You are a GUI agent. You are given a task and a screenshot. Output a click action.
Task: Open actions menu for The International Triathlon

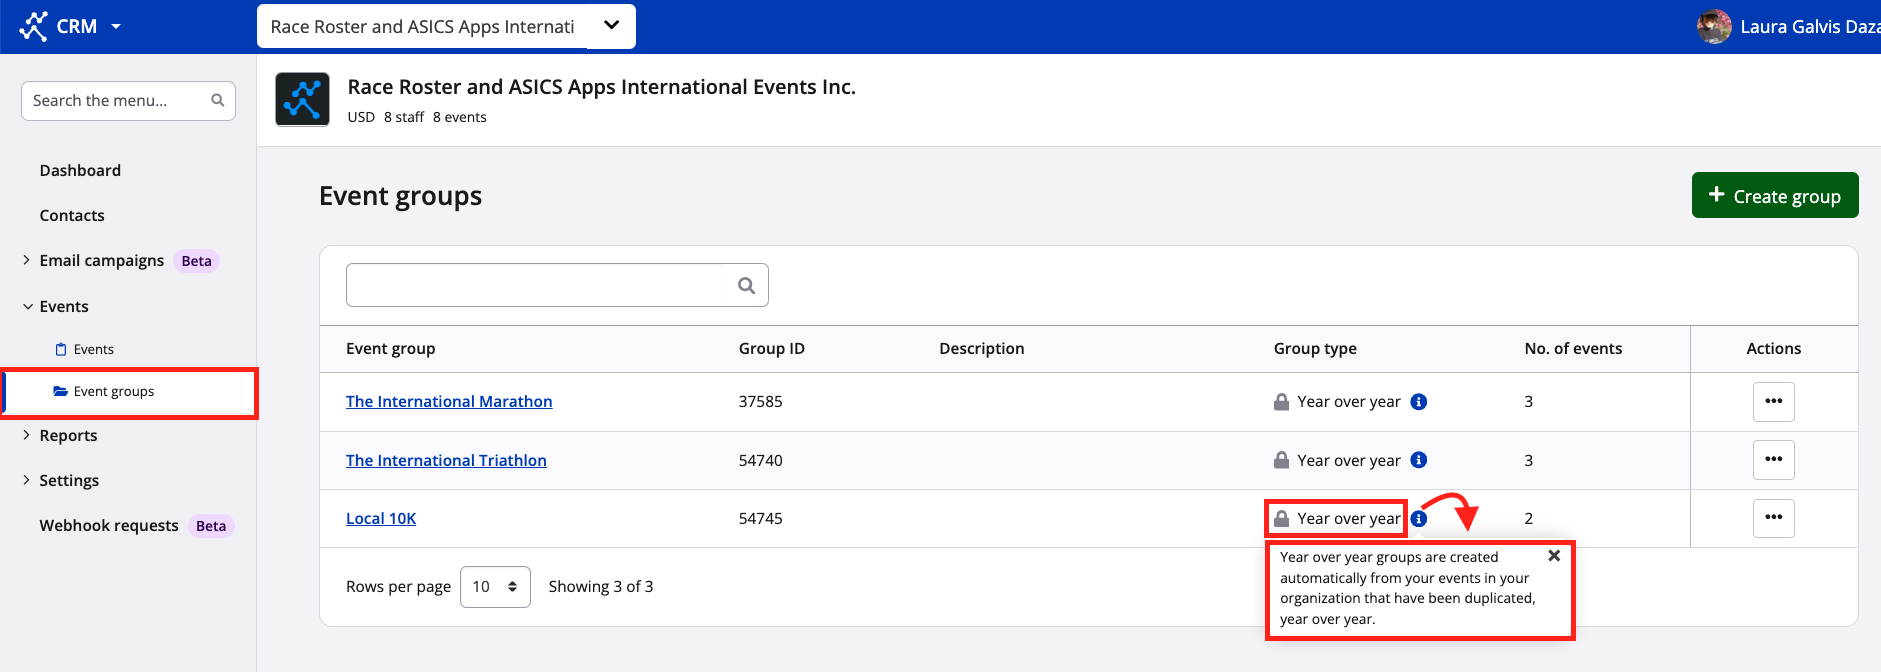pos(1773,460)
